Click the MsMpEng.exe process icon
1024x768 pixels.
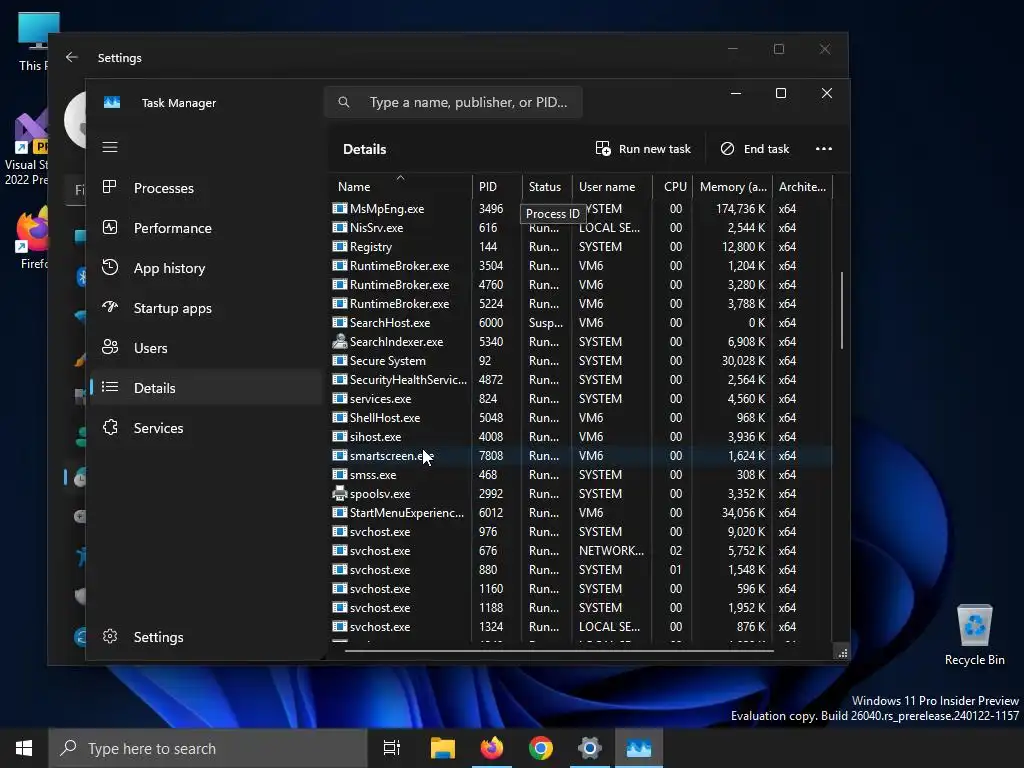pos(340,208)
